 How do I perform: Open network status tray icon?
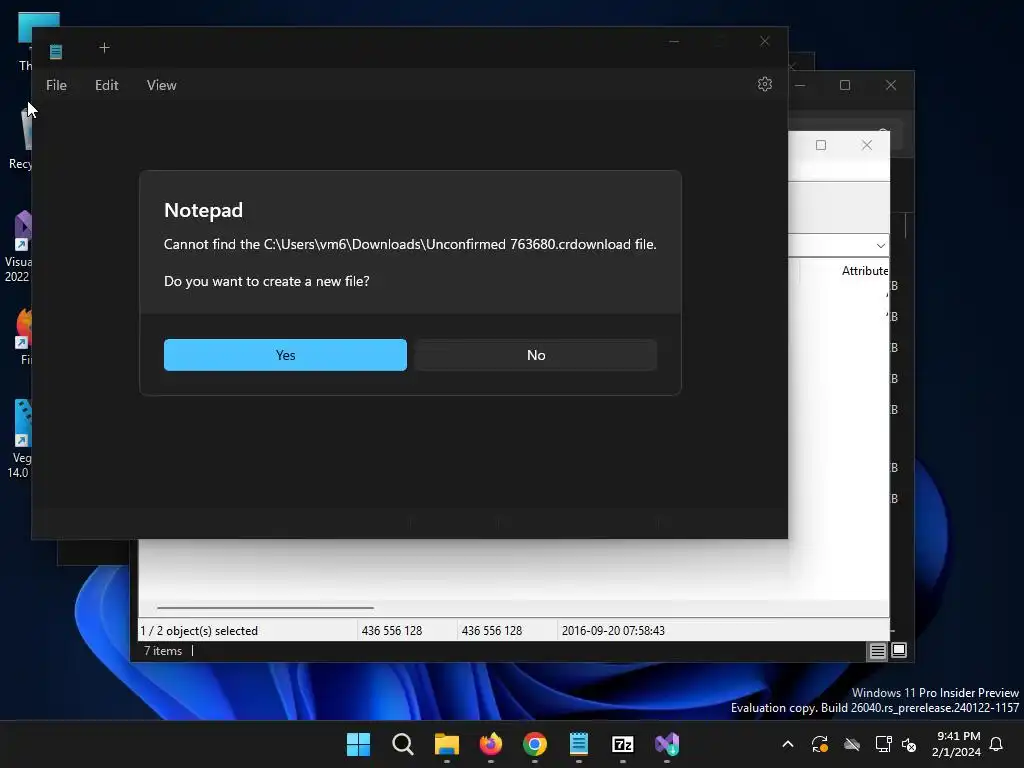pyautogui.click(x=883, y=744)
